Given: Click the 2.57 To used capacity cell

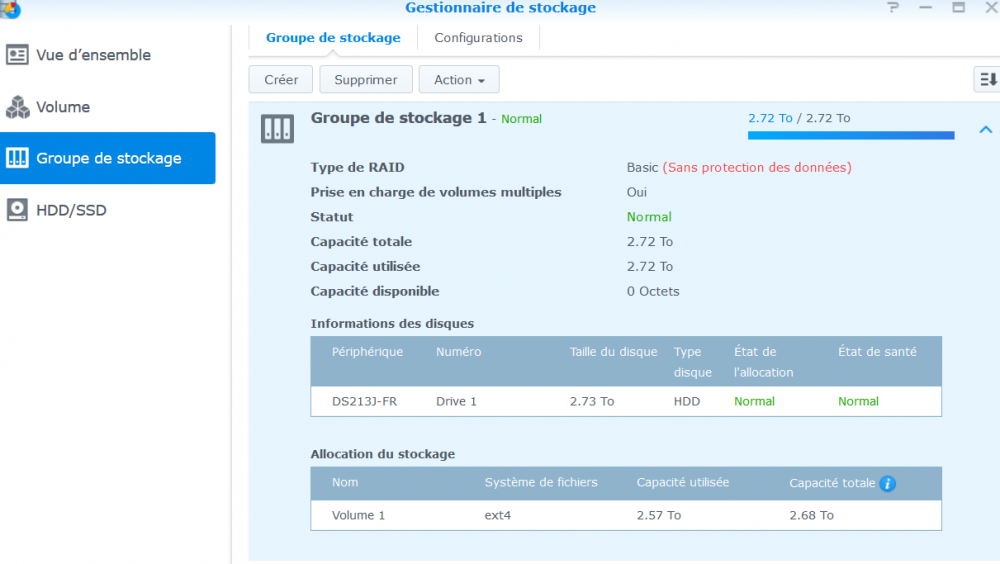Looking at the screenshot, I should click(x=658, y=515).
